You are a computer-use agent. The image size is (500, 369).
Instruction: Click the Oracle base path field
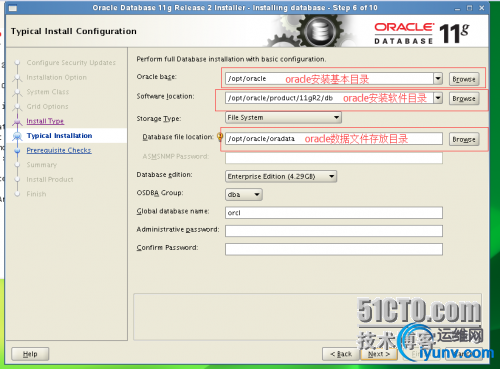point(329,79)
